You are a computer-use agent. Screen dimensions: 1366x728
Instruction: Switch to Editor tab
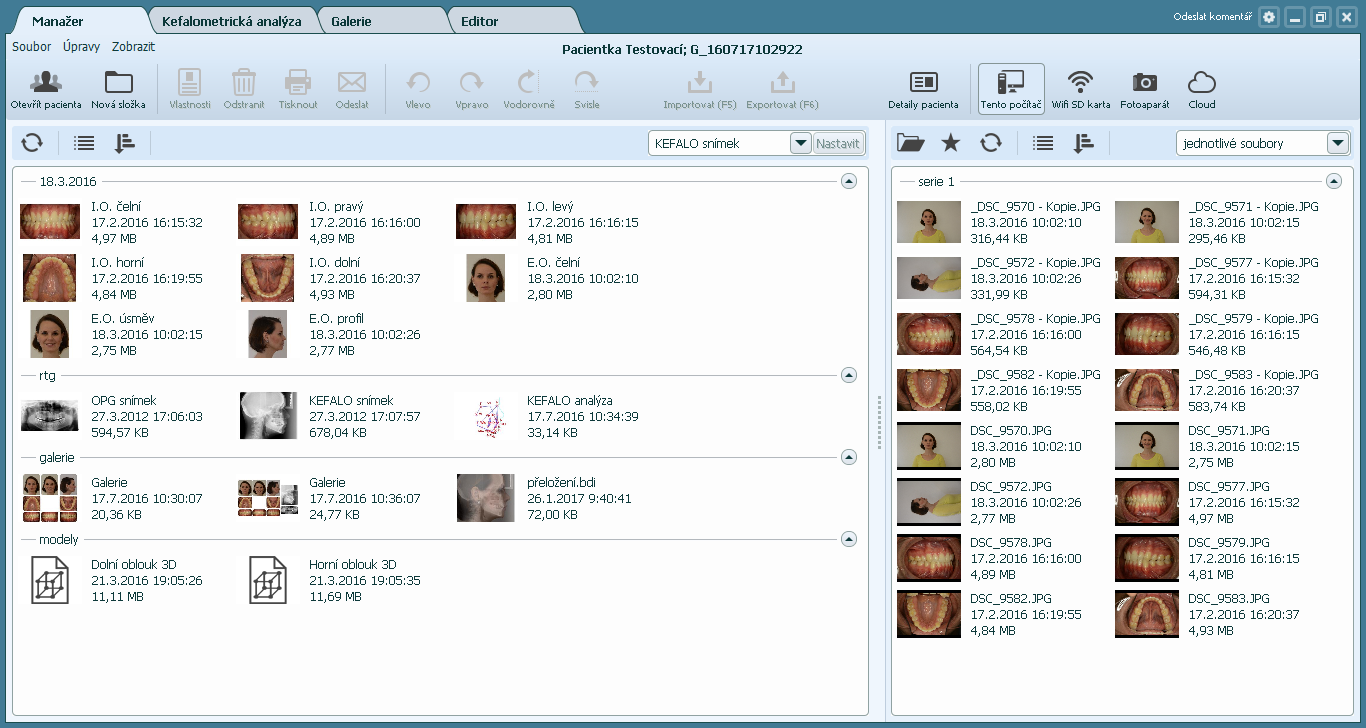click(479, 21)
